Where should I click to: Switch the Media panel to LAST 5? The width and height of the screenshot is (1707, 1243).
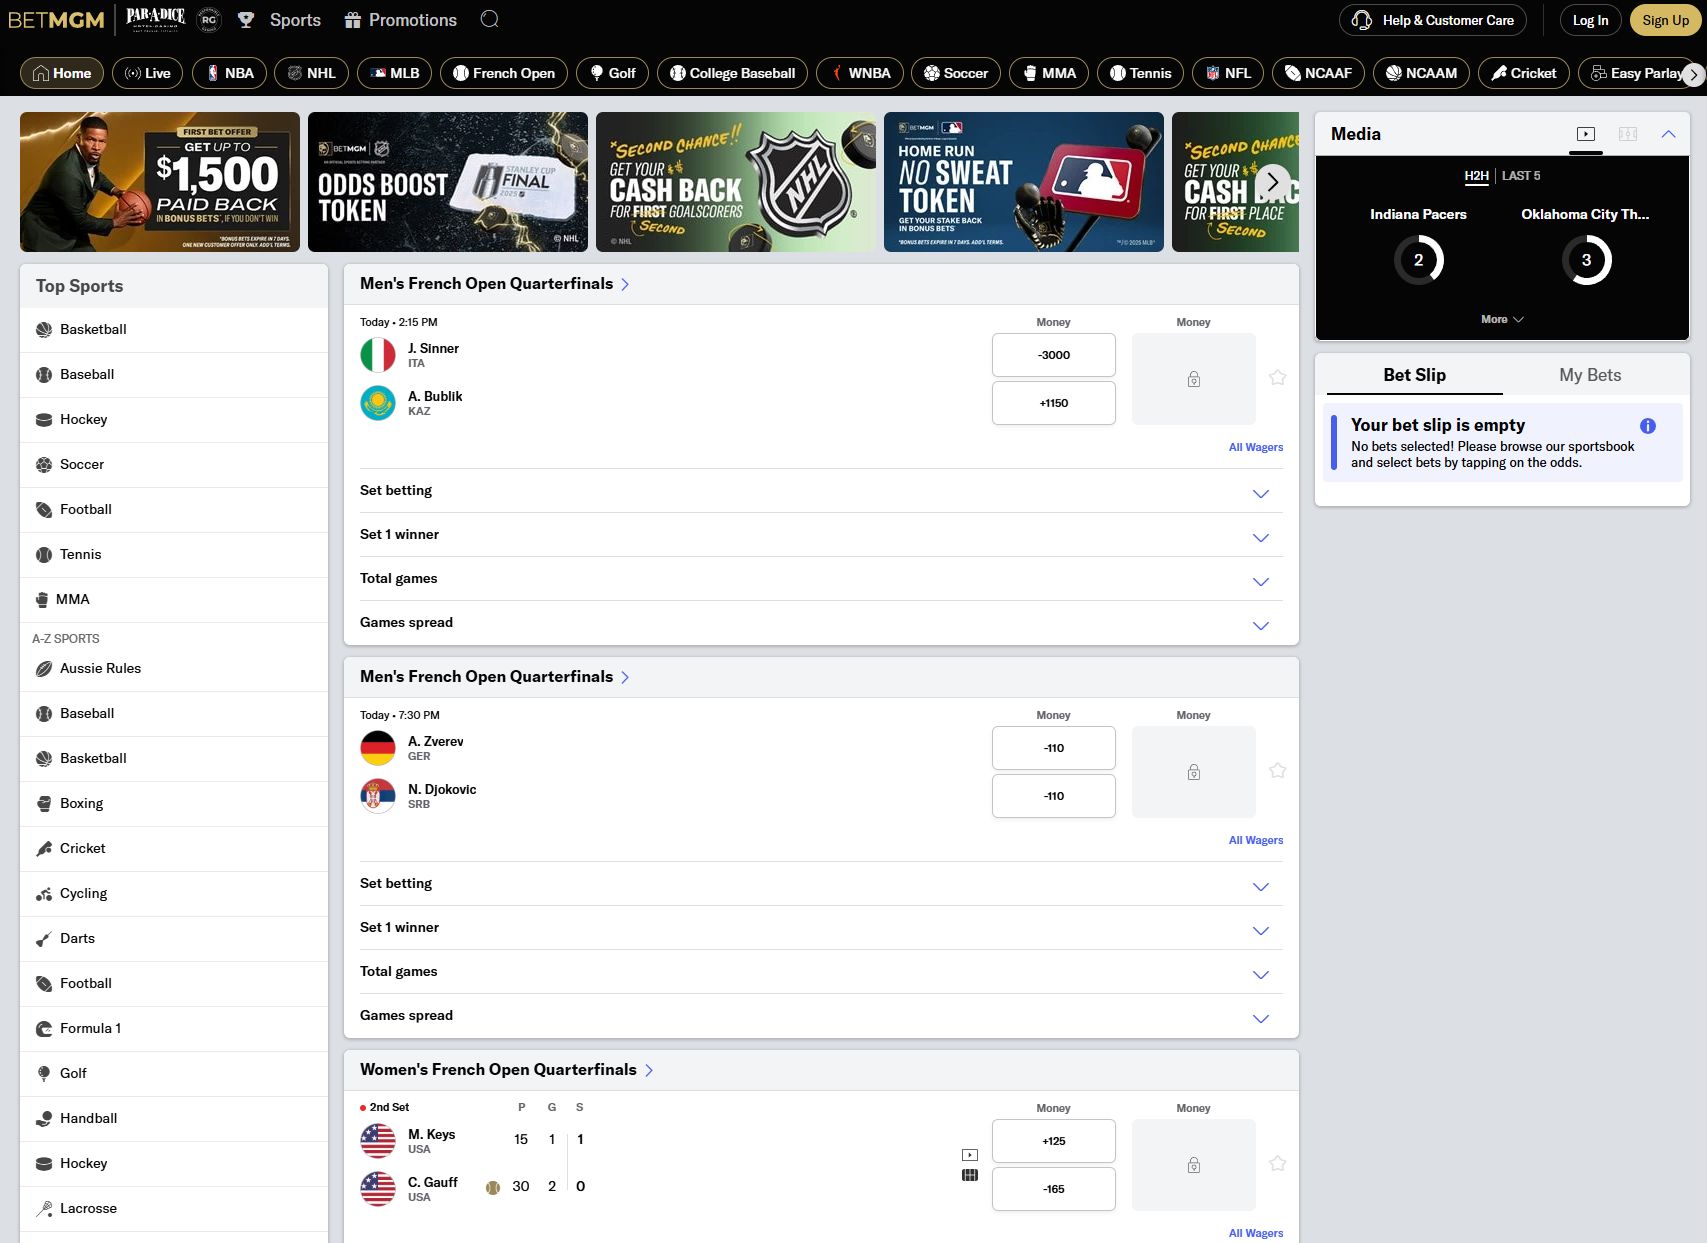1519,176
